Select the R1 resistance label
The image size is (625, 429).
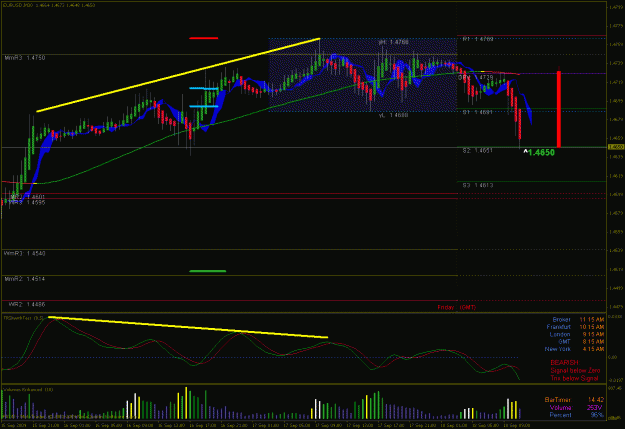point(478,39)
